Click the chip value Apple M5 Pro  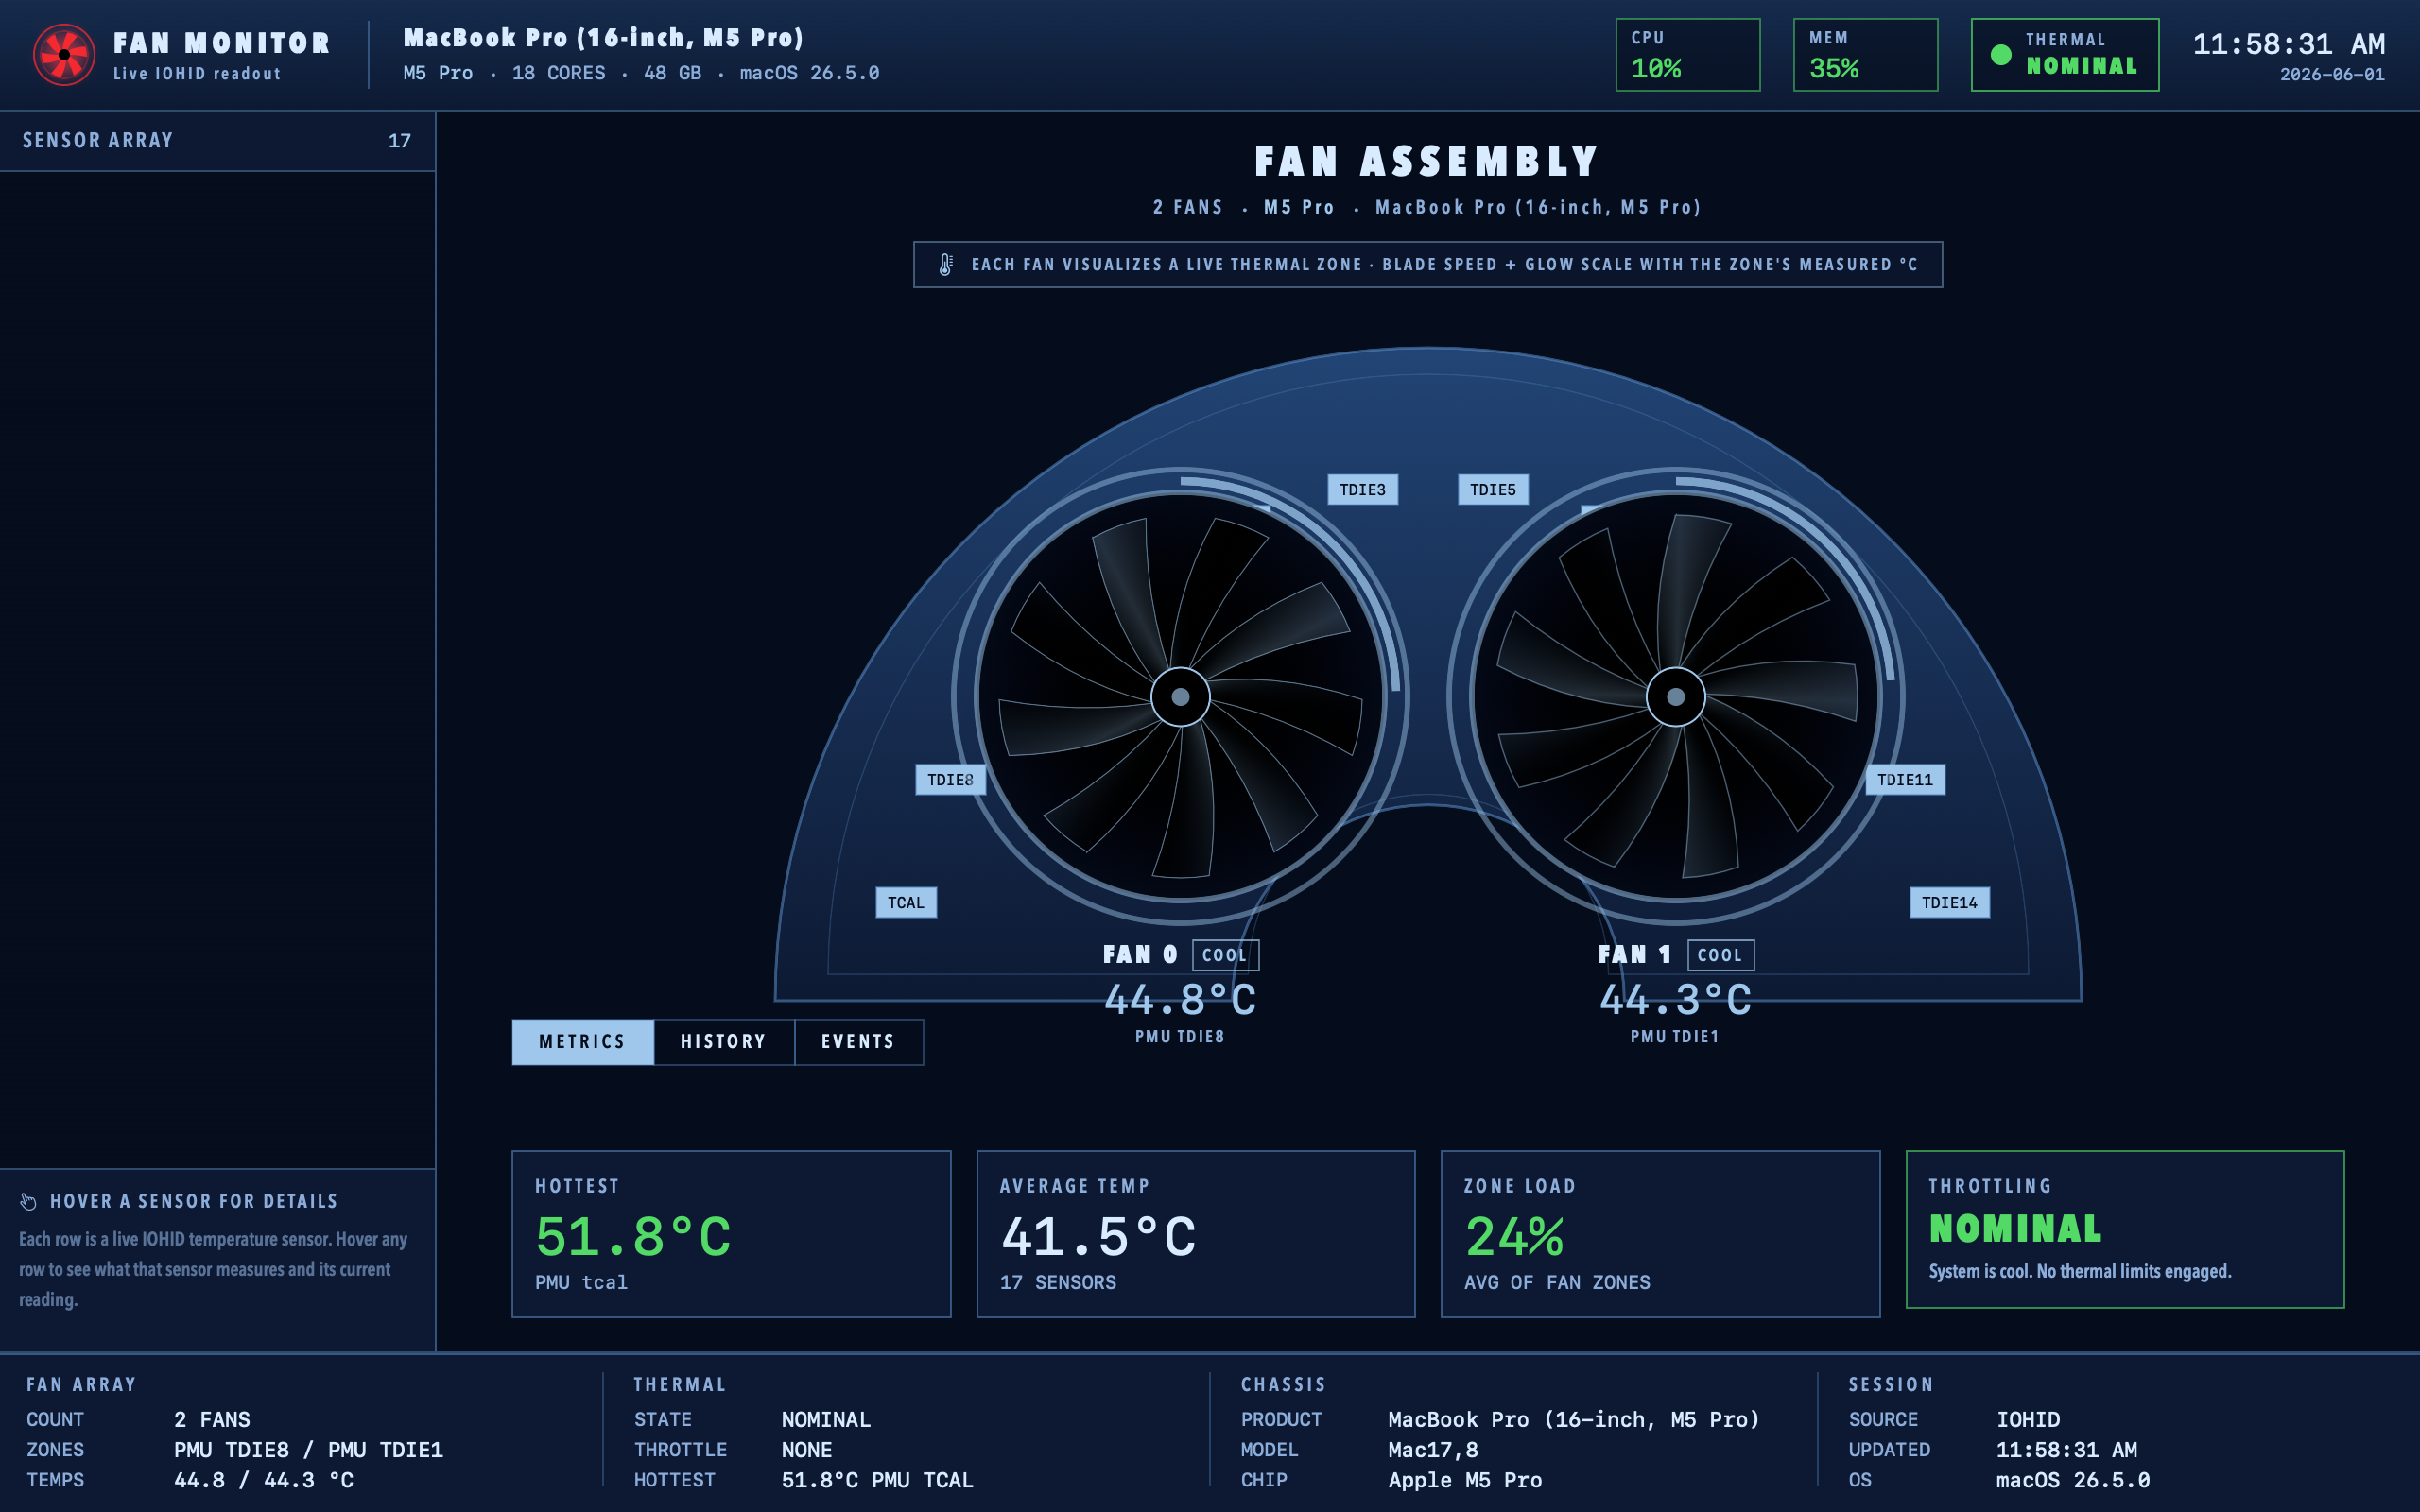click(x=1465, y=1480)
